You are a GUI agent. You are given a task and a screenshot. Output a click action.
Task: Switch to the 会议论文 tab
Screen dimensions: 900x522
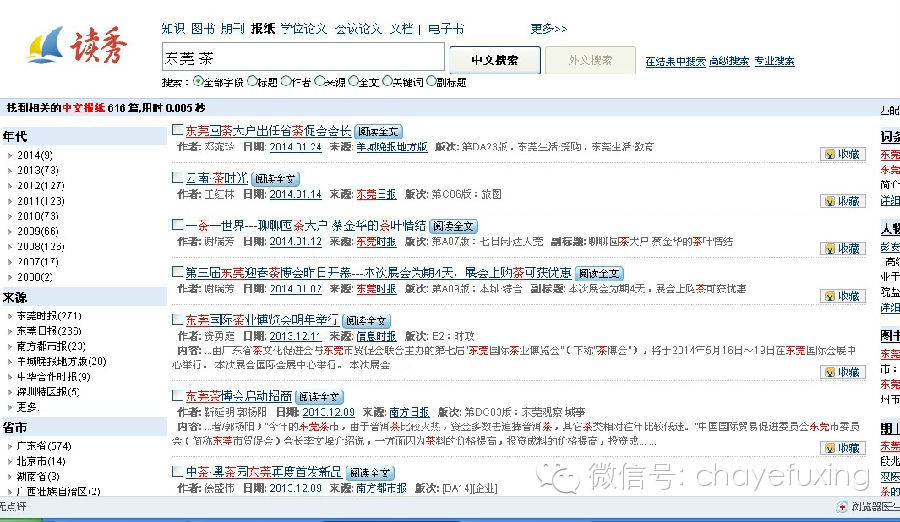coord(358,29)
